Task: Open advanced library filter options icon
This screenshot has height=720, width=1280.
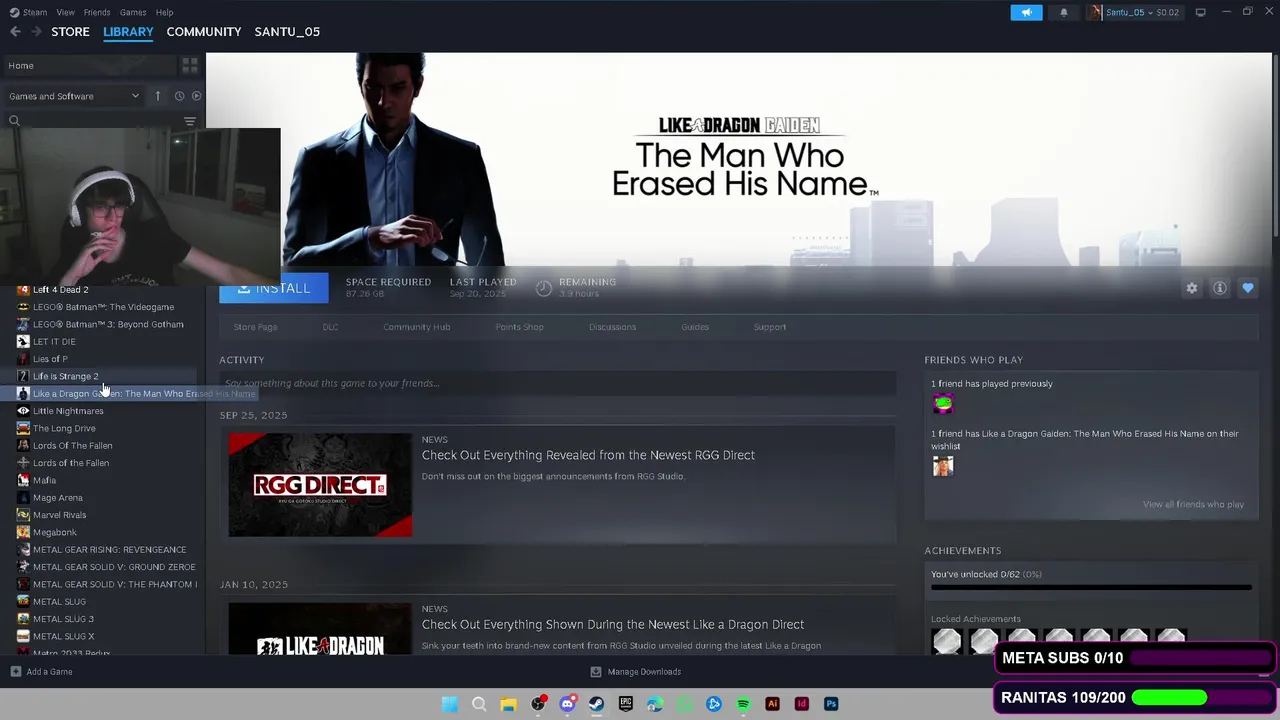Action: (190, 121)
